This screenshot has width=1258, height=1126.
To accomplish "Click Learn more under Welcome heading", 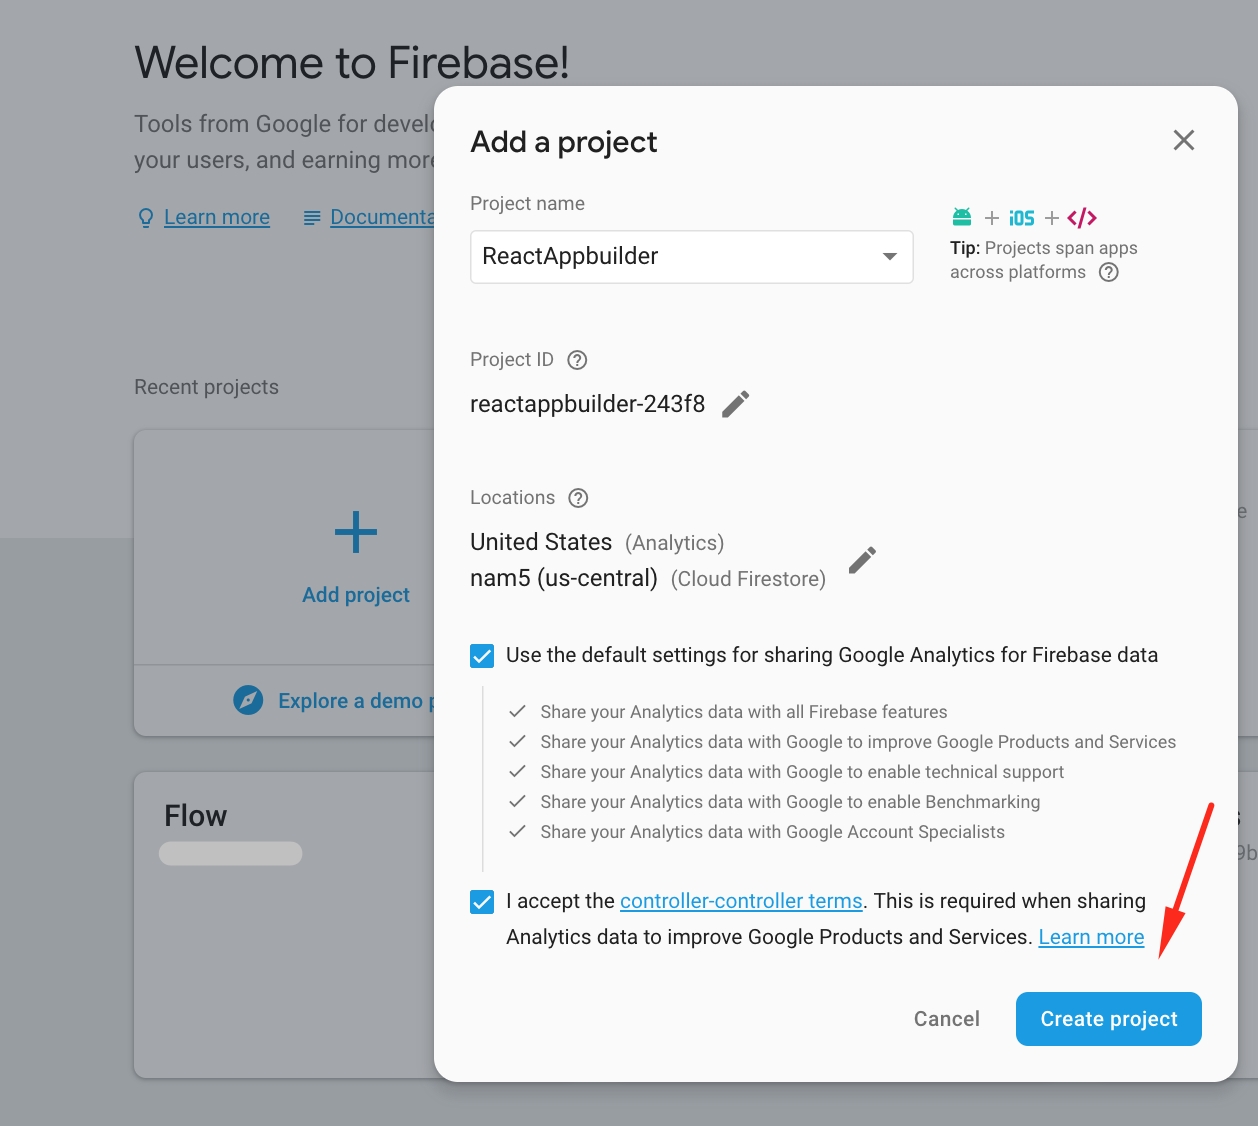I will click(217, 217).
